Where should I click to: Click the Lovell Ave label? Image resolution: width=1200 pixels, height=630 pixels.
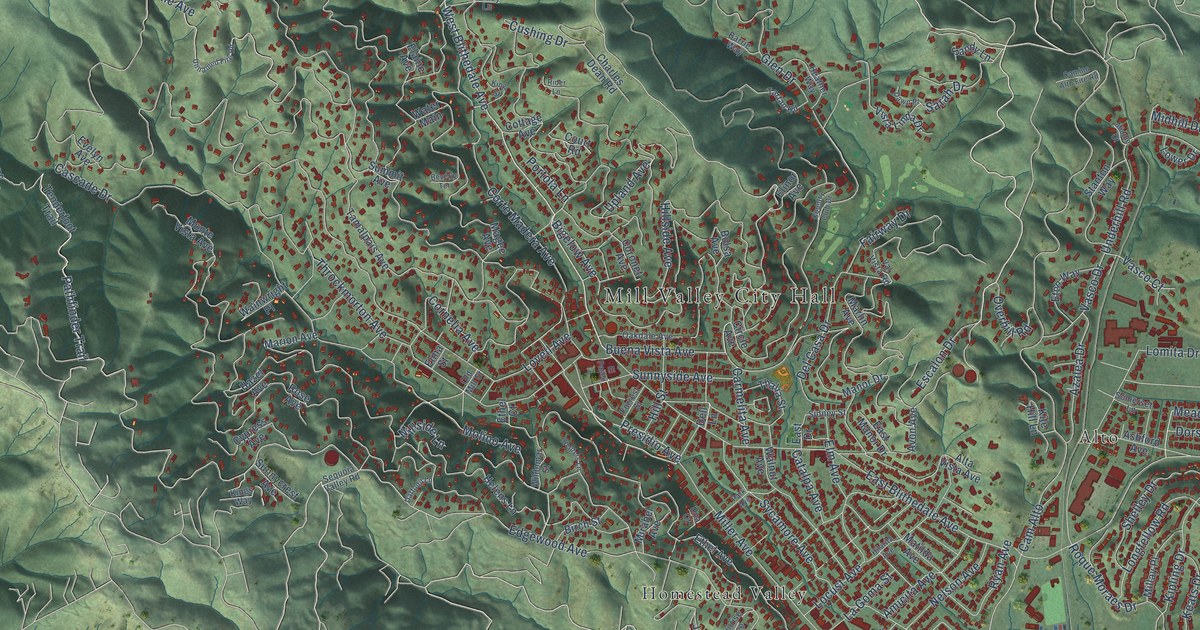coord(545,354)
